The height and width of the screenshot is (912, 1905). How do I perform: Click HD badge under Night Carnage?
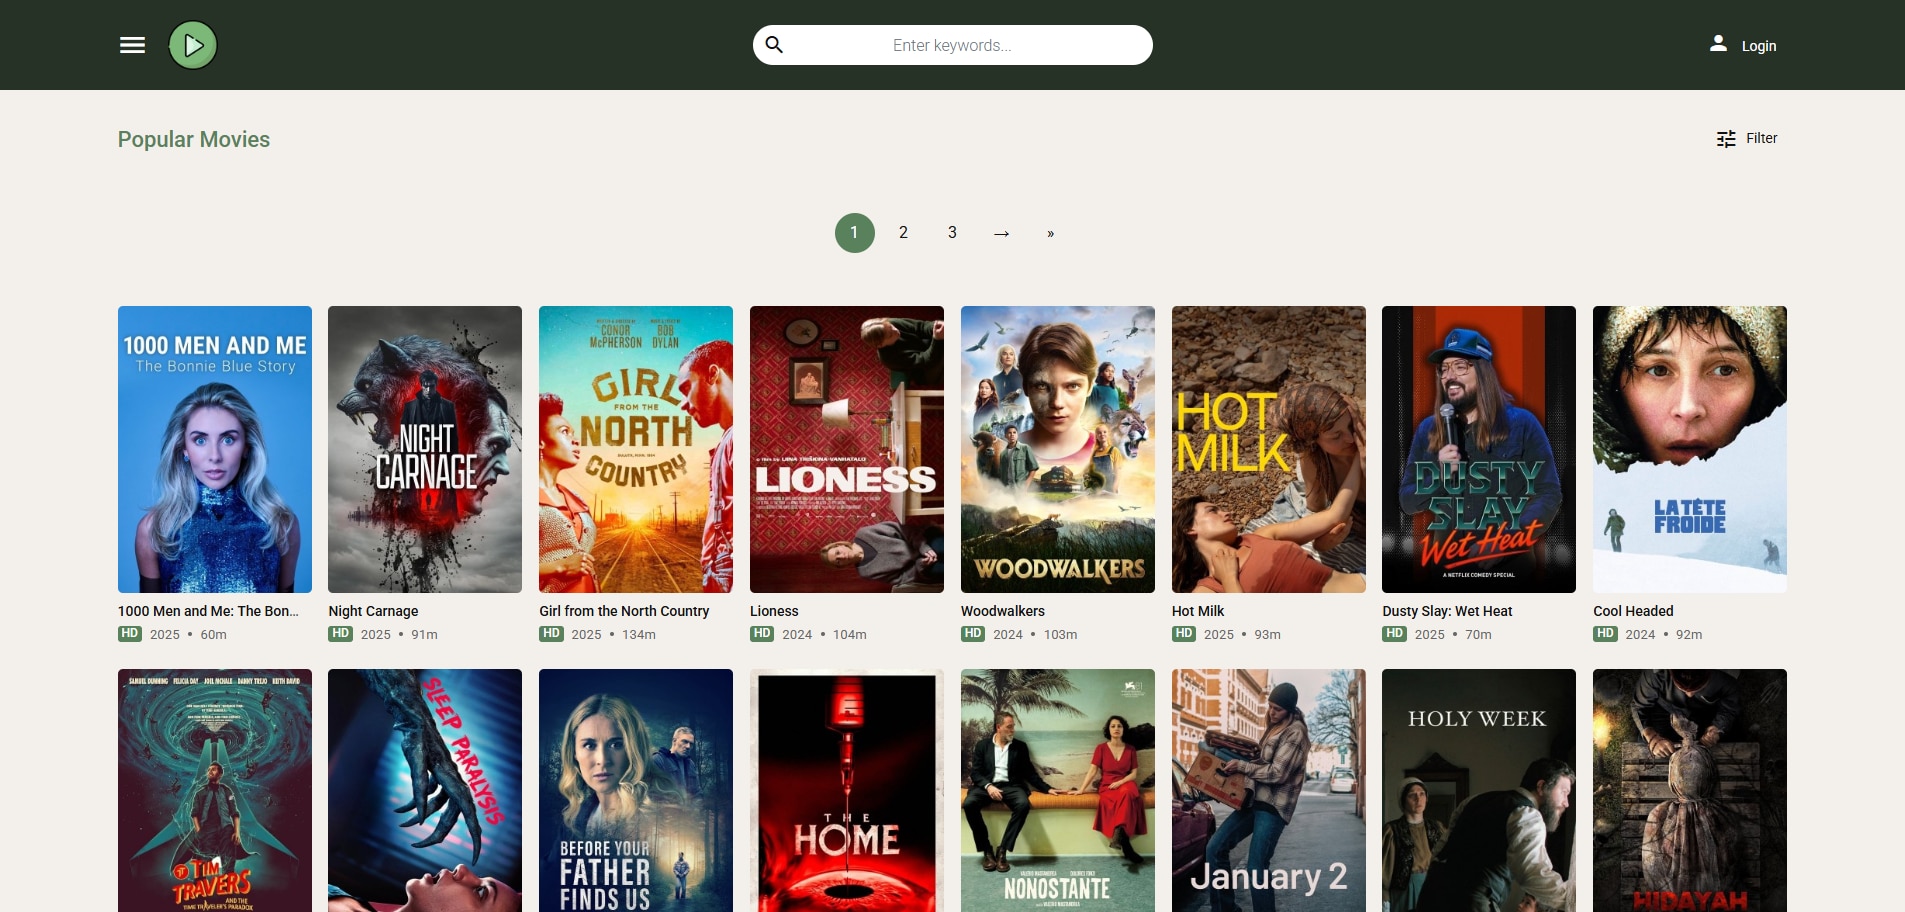341,634
